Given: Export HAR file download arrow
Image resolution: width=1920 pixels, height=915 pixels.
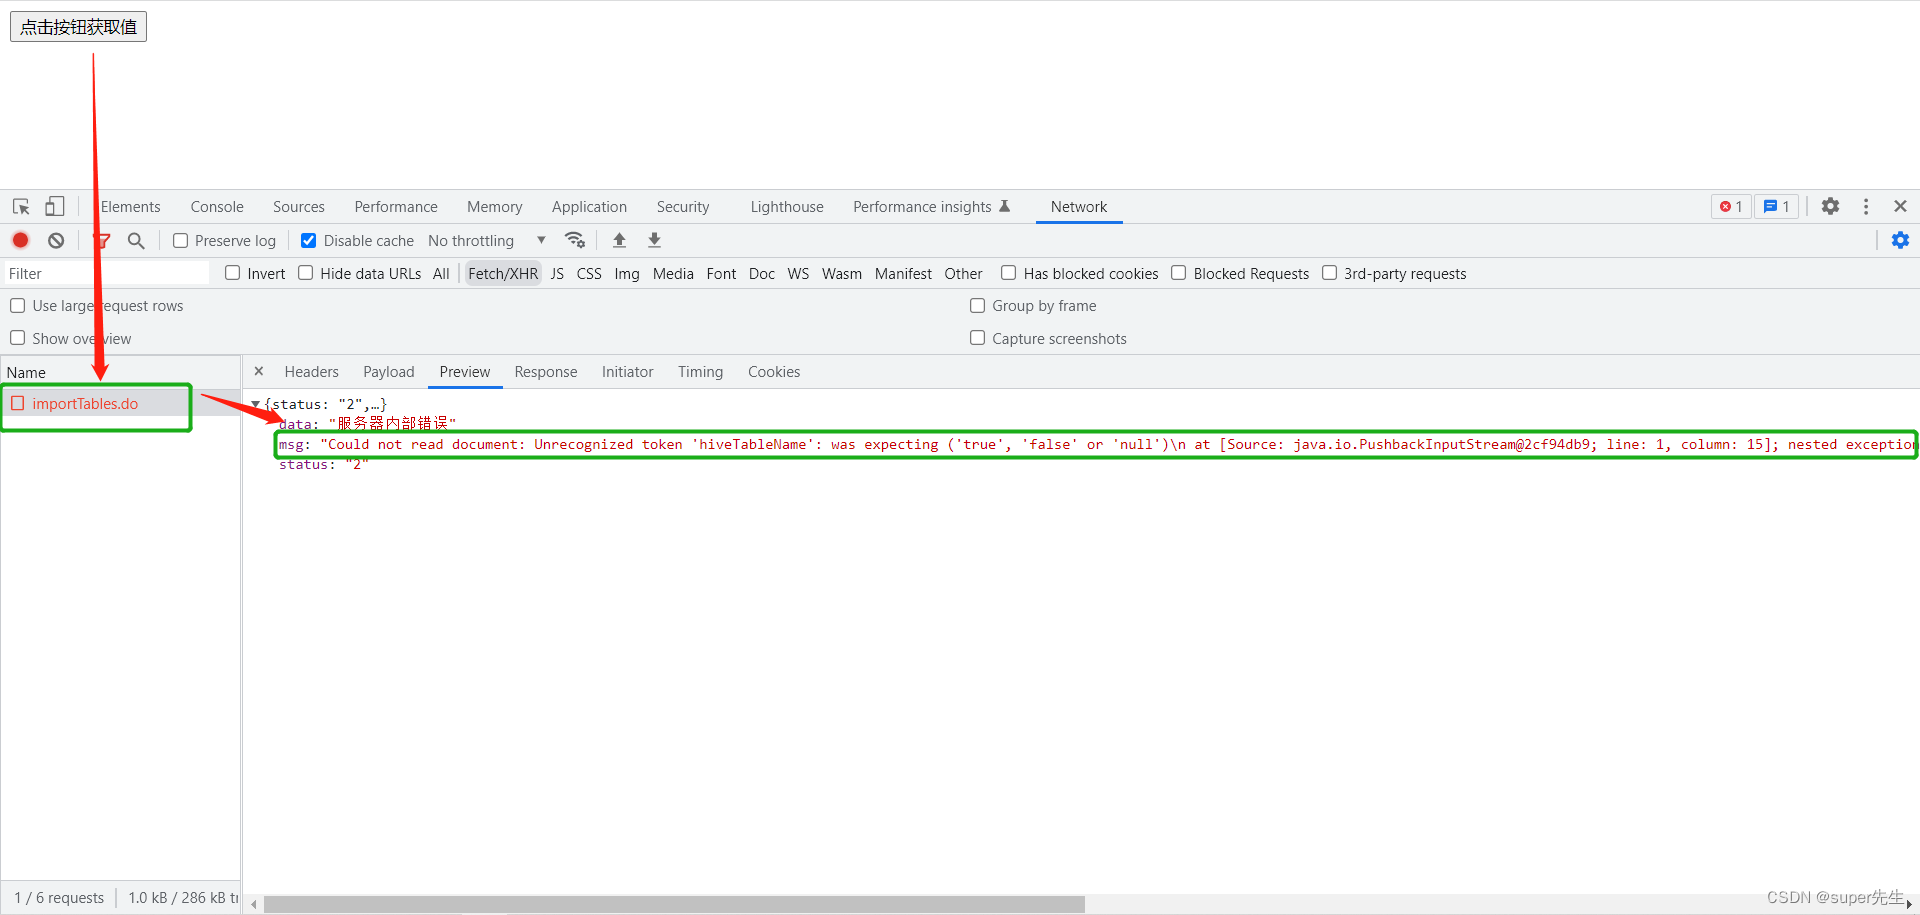Looking at the screenshot, I should click(654, 240).
